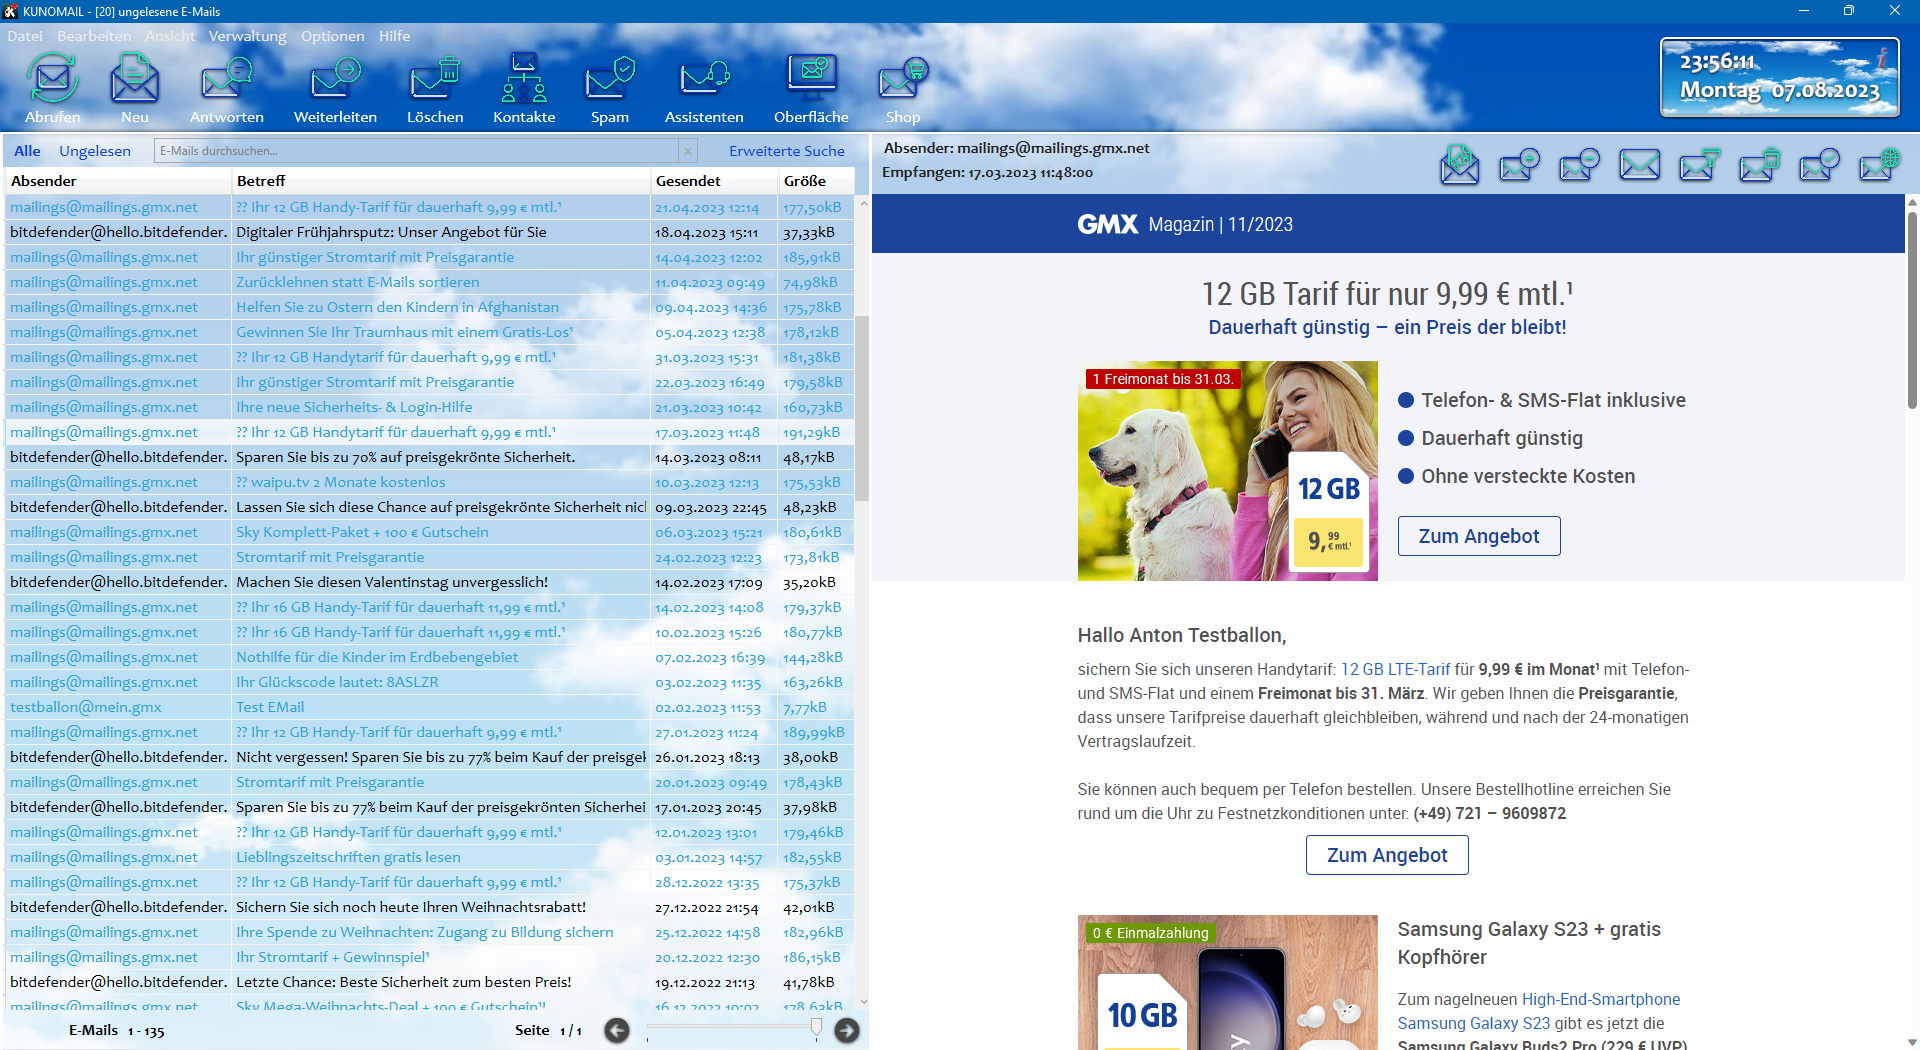Image resolution: width=1920 pixels, height=1050 pixels.
Task: Click in the E-Mails durchsuchen search field
Action: (416, 151)
